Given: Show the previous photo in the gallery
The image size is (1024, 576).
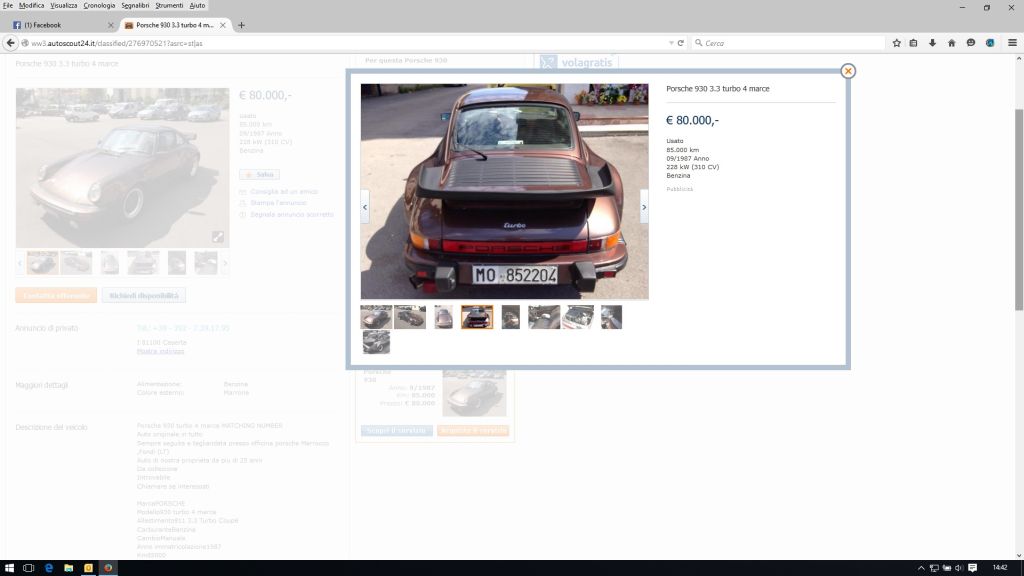Looking at the screenshot, I should tap(365, 207).
